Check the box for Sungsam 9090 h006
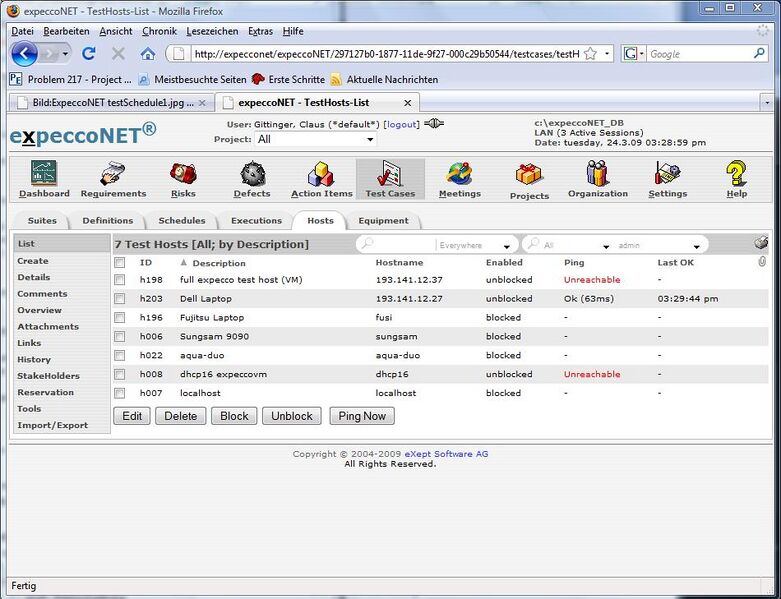 [120, 337]
